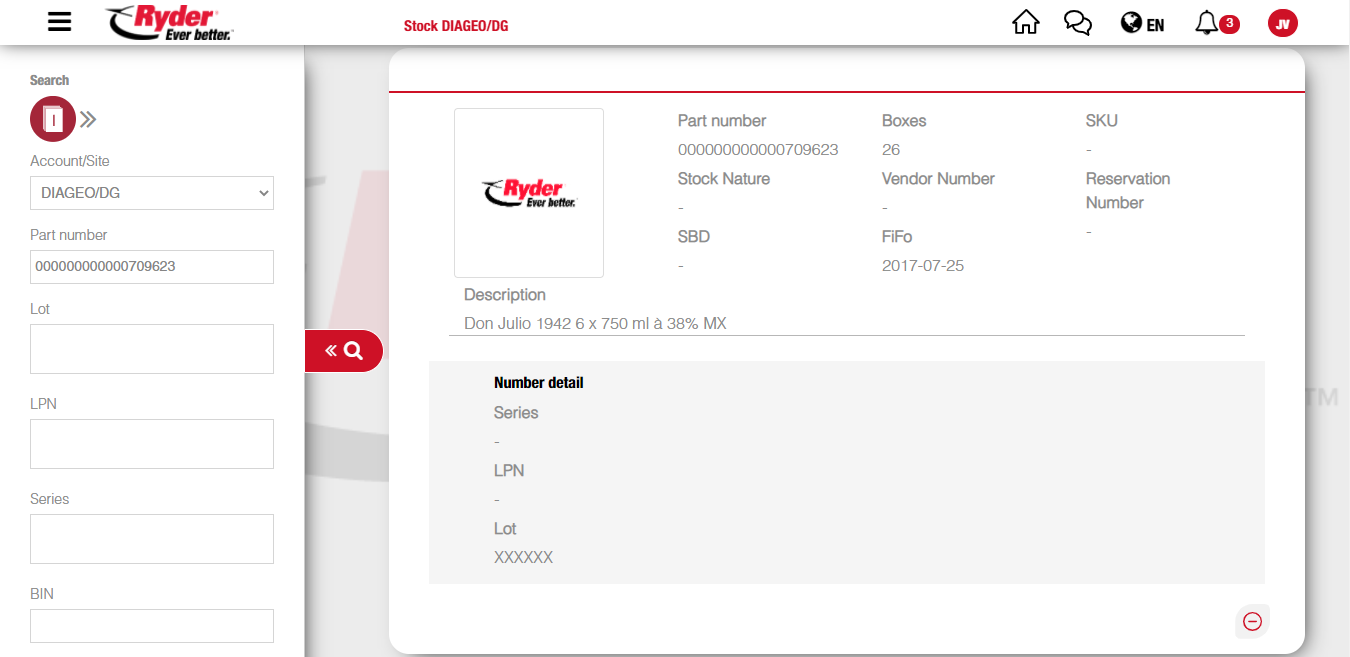Screen dimensions: 1350x657
Task: Open the hamburger navigation menu
Action: coord(60,22)
